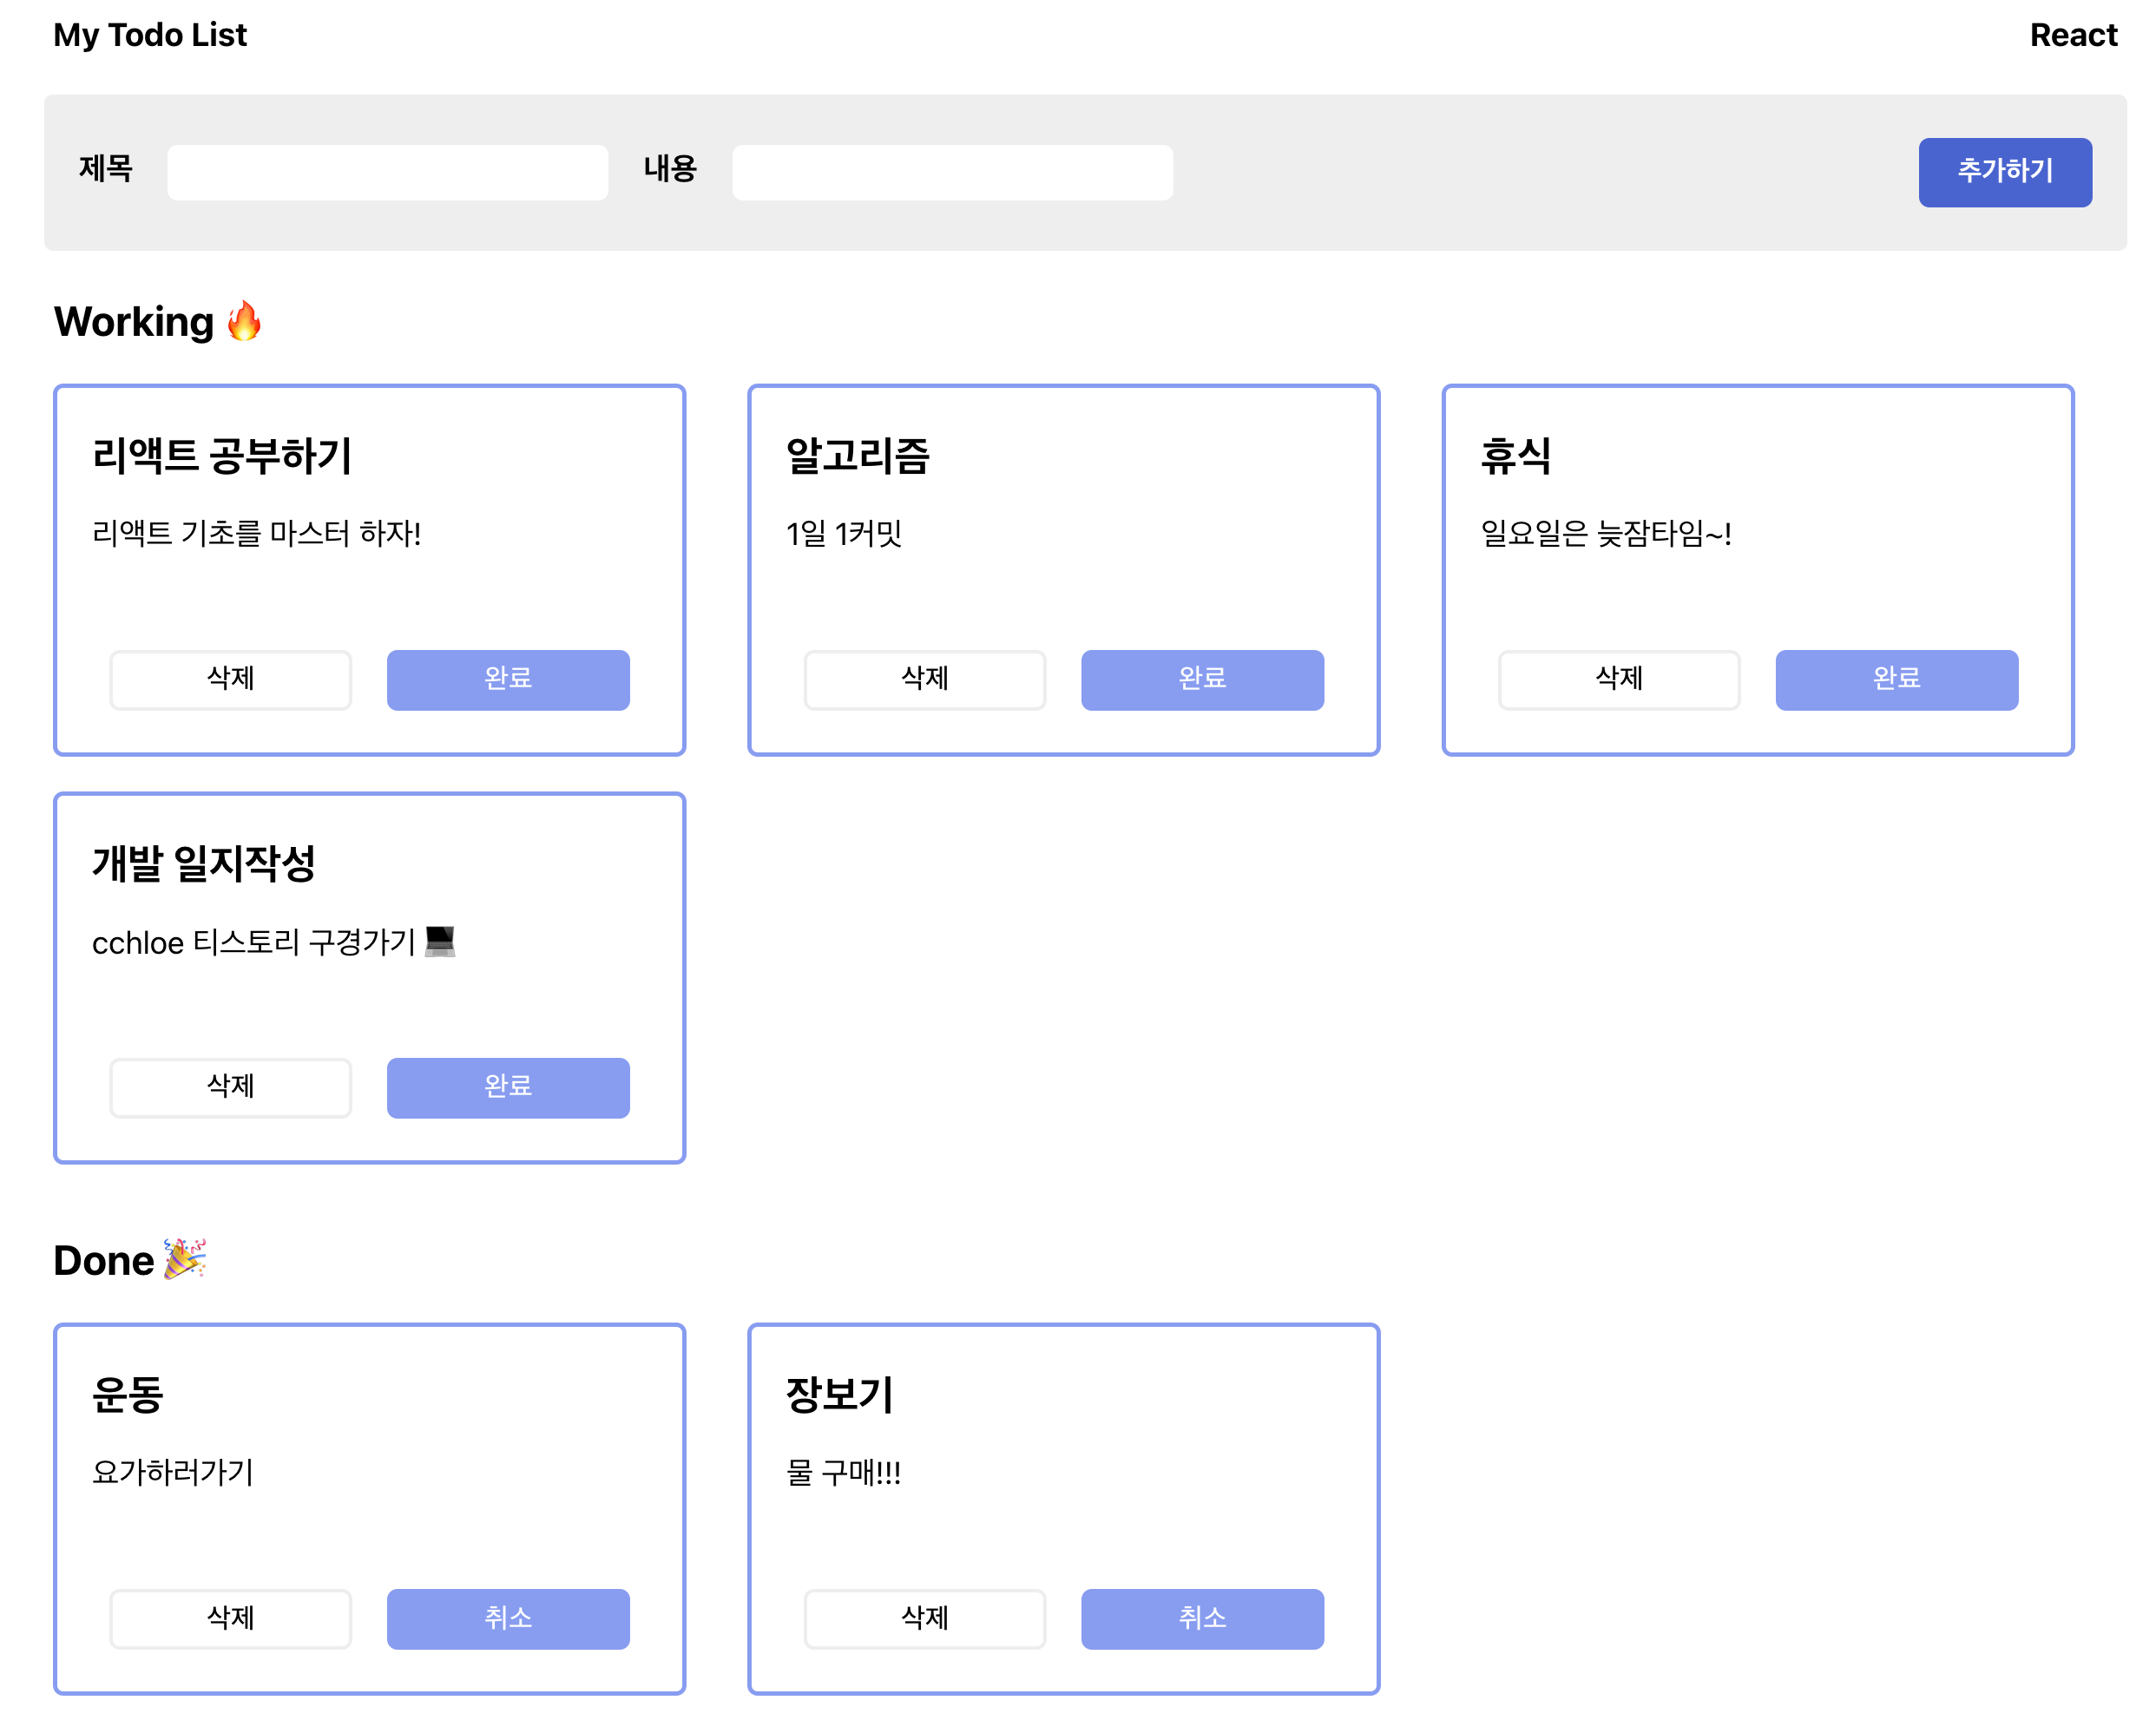2156x1720 pixels.
Task: Cancel completion of the 장보기 todo
Action: (1201, 1618)
